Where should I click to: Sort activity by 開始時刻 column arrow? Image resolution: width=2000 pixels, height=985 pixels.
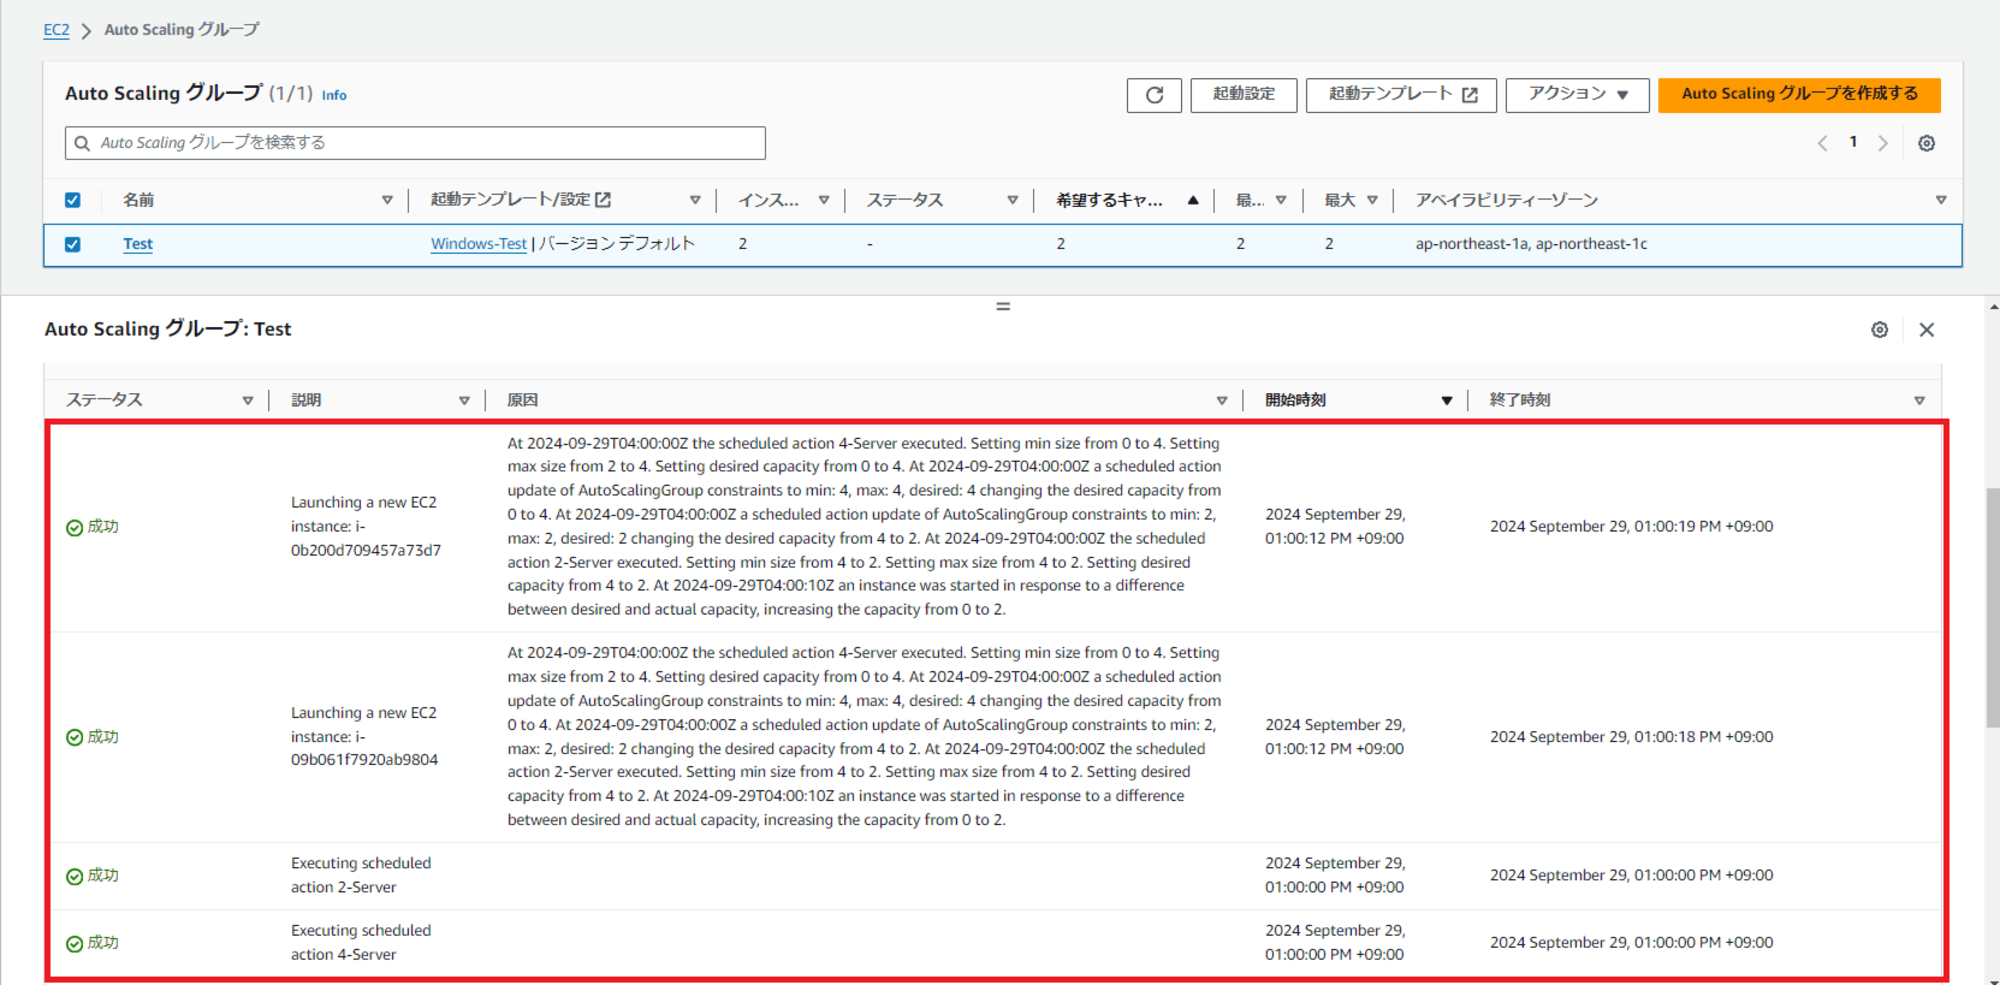(x=1446, y=401)
